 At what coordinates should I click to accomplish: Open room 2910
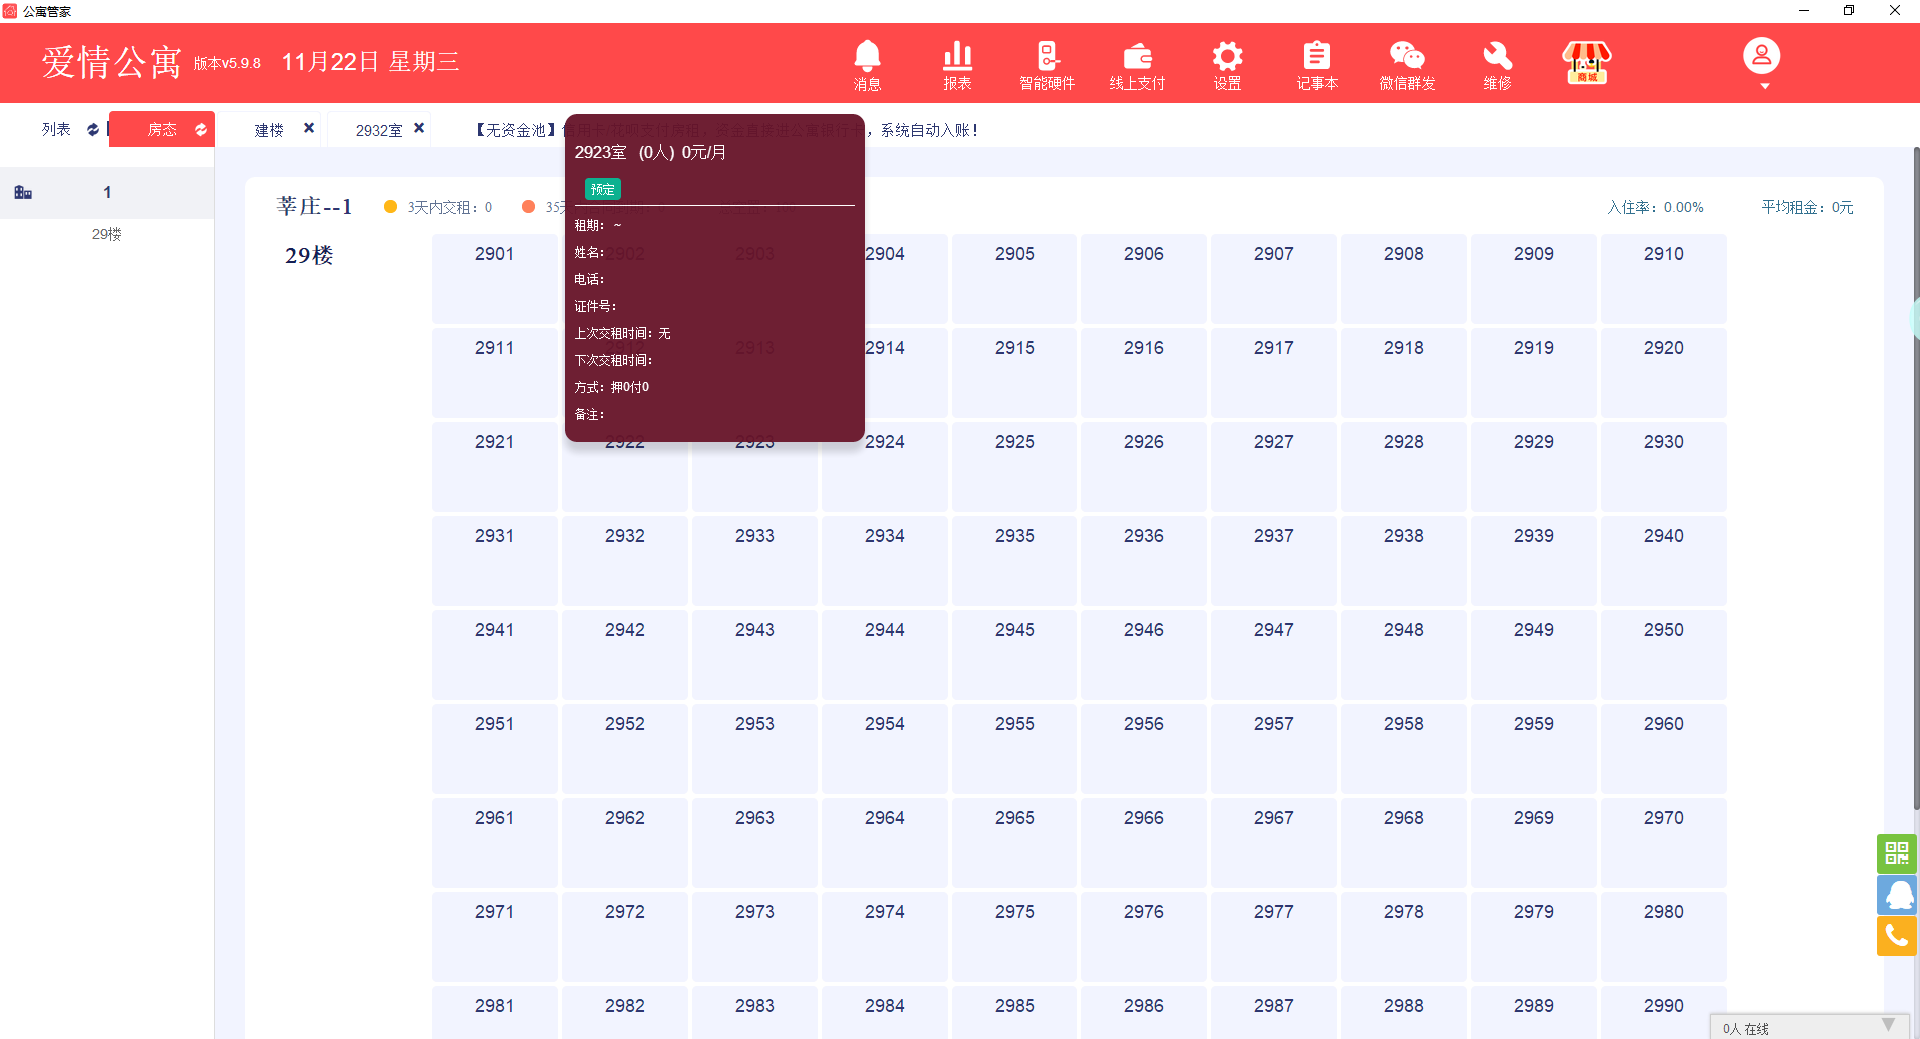point(1664,278)
